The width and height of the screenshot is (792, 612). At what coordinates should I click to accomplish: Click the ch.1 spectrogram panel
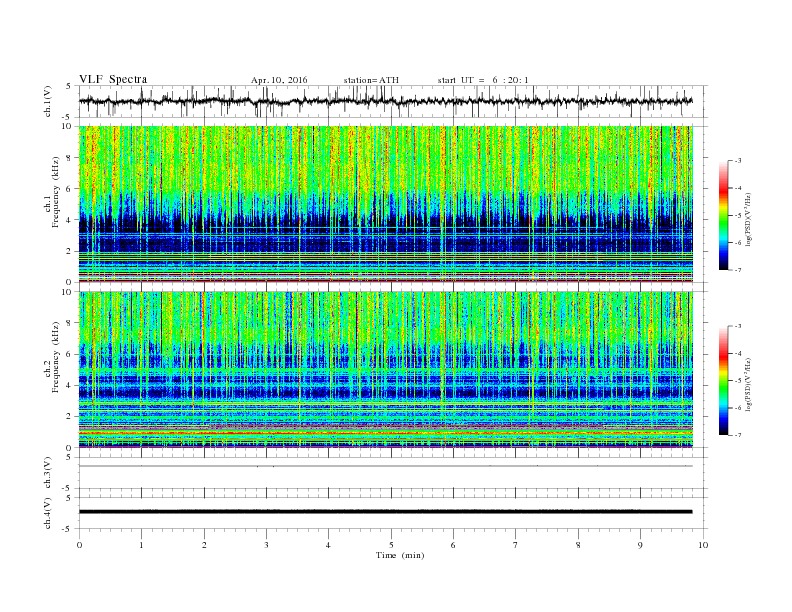[x=386, y=204]
